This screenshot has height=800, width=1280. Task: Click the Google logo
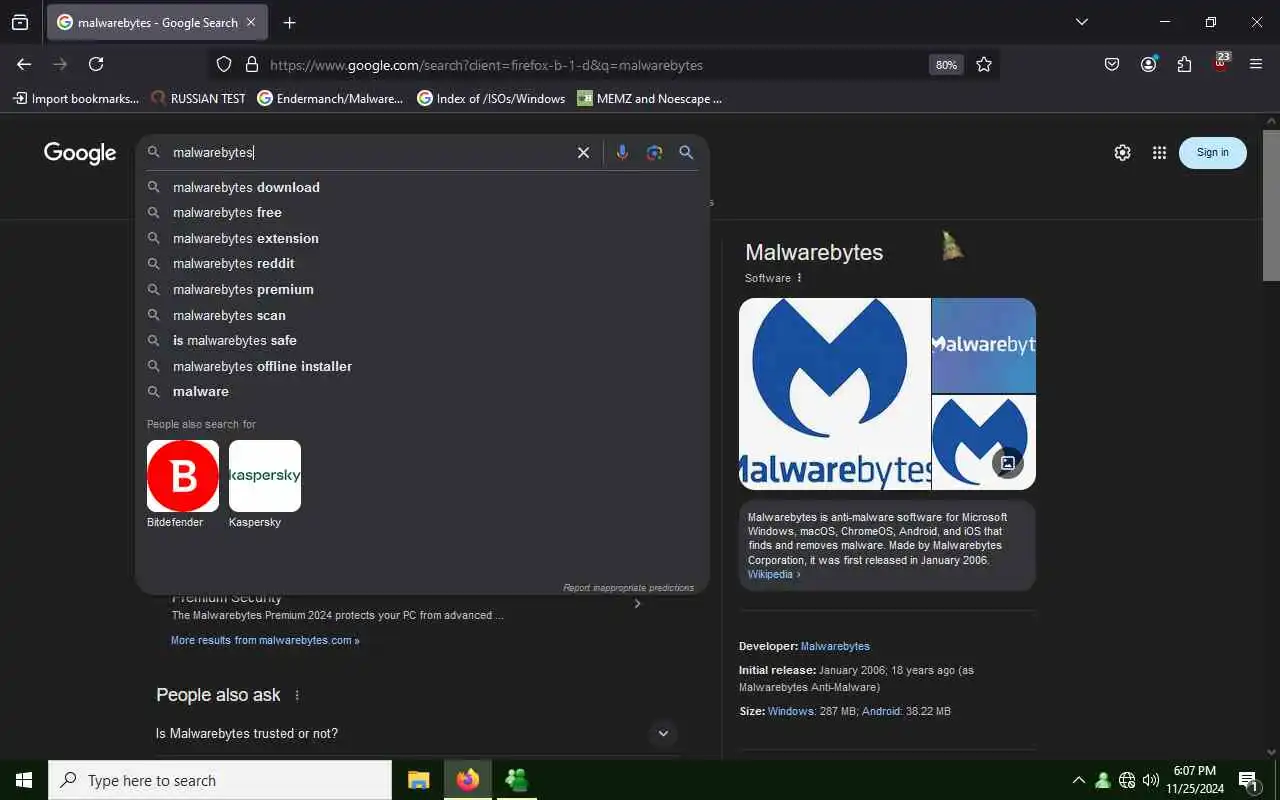click(80, 153)
